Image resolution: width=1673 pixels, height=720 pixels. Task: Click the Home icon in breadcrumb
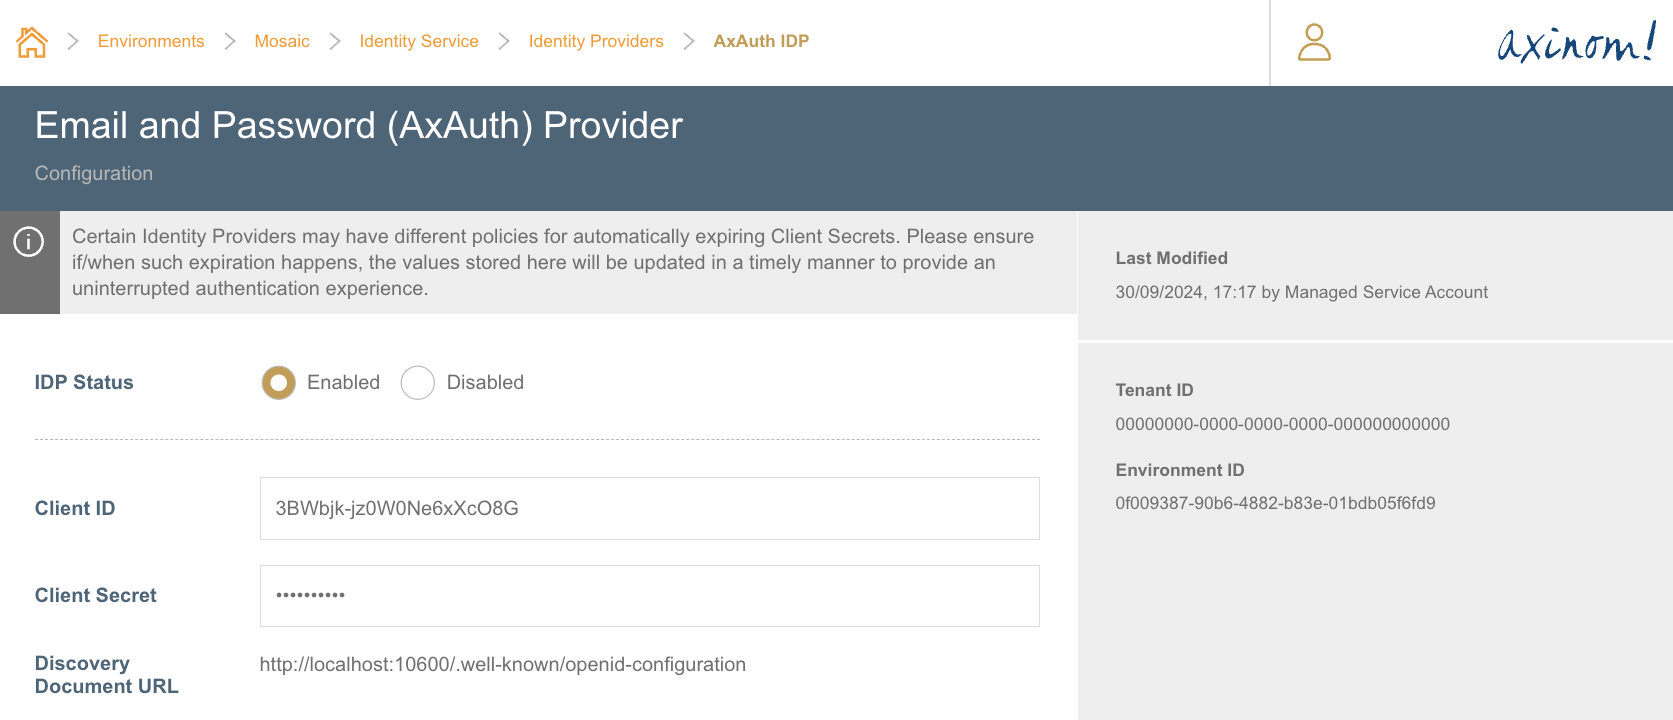[x=32, y=42]
